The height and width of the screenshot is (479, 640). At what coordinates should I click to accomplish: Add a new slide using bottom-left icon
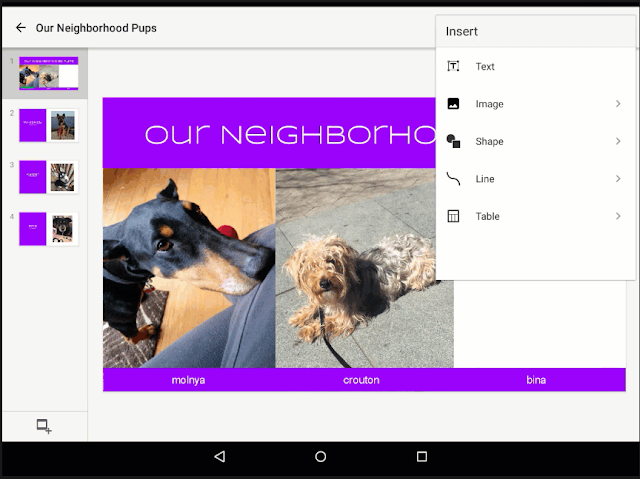[44, 426]
